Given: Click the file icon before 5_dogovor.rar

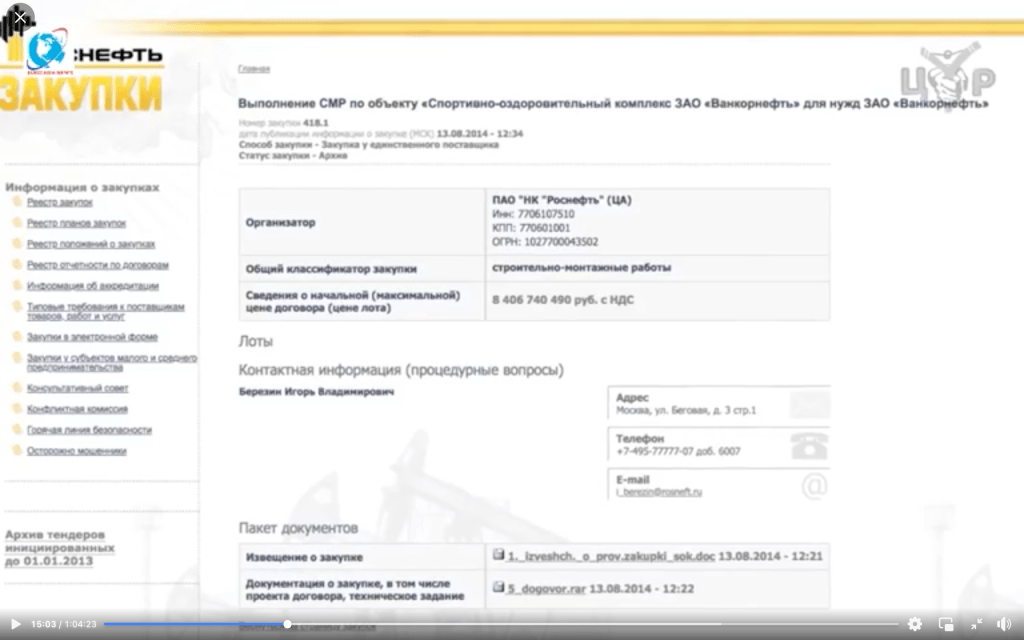Looking at the screenshot, I should (x=498, y=588).
